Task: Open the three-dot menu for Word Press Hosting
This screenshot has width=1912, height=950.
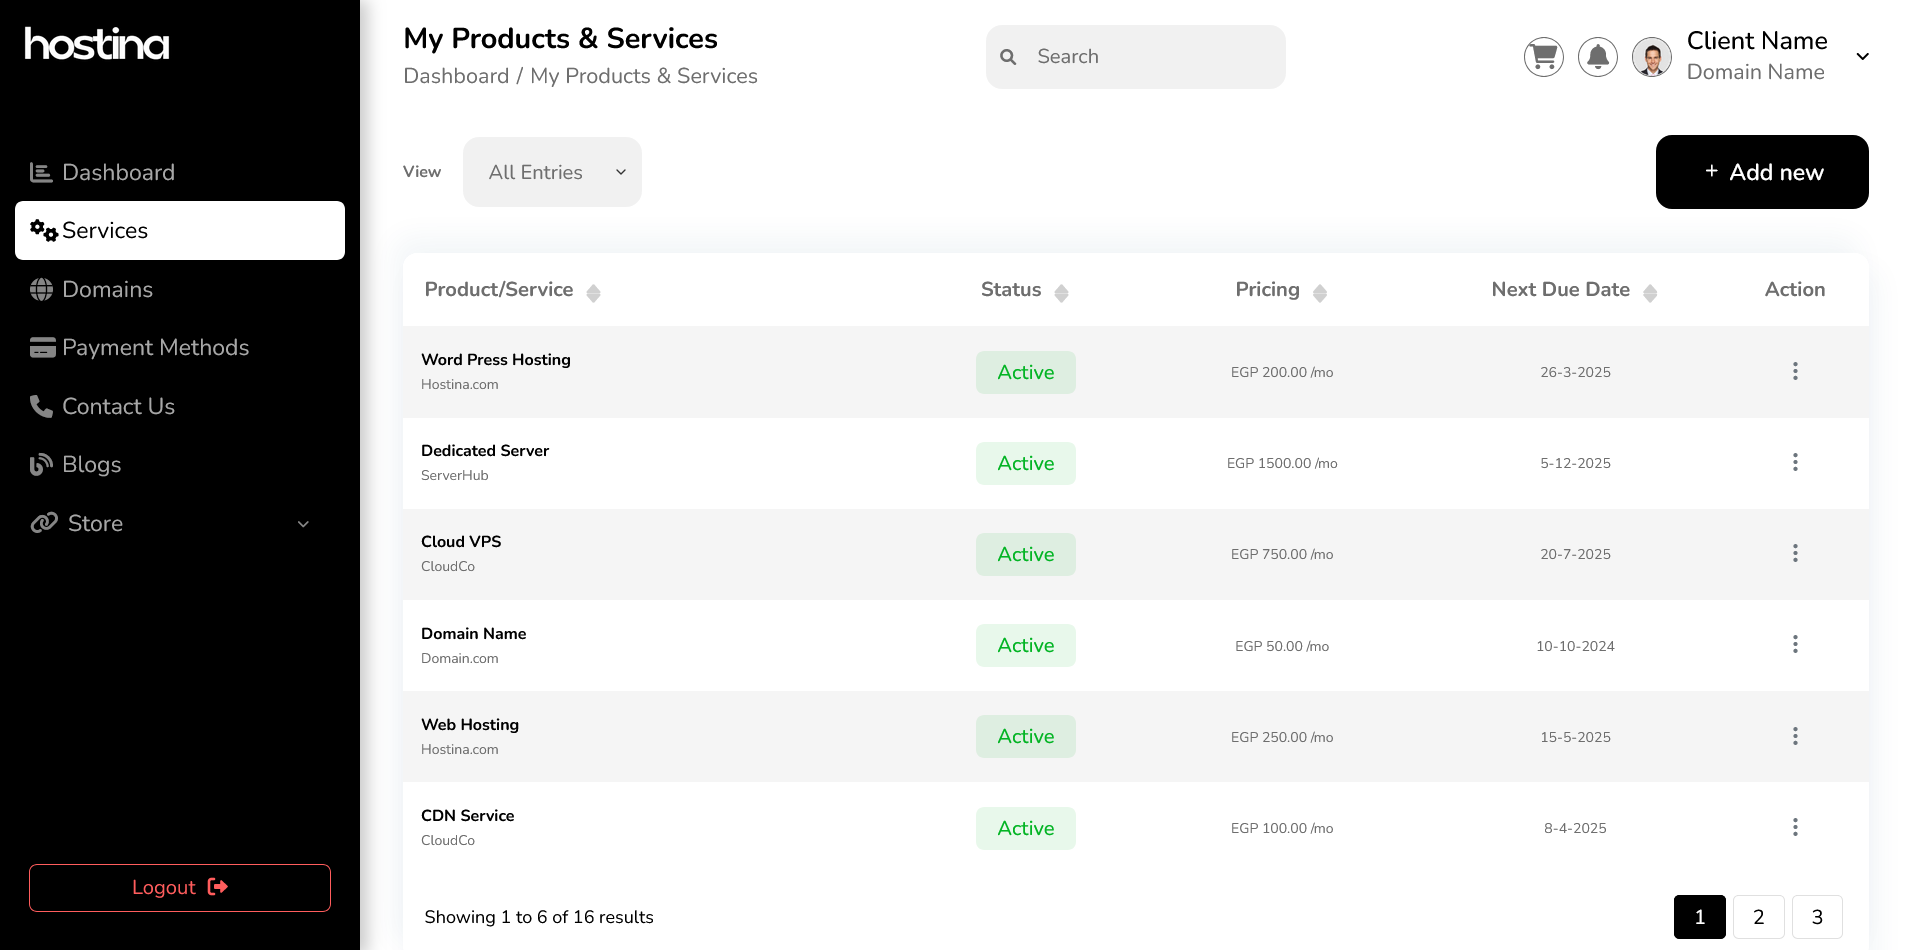Action: [1795, 372]
